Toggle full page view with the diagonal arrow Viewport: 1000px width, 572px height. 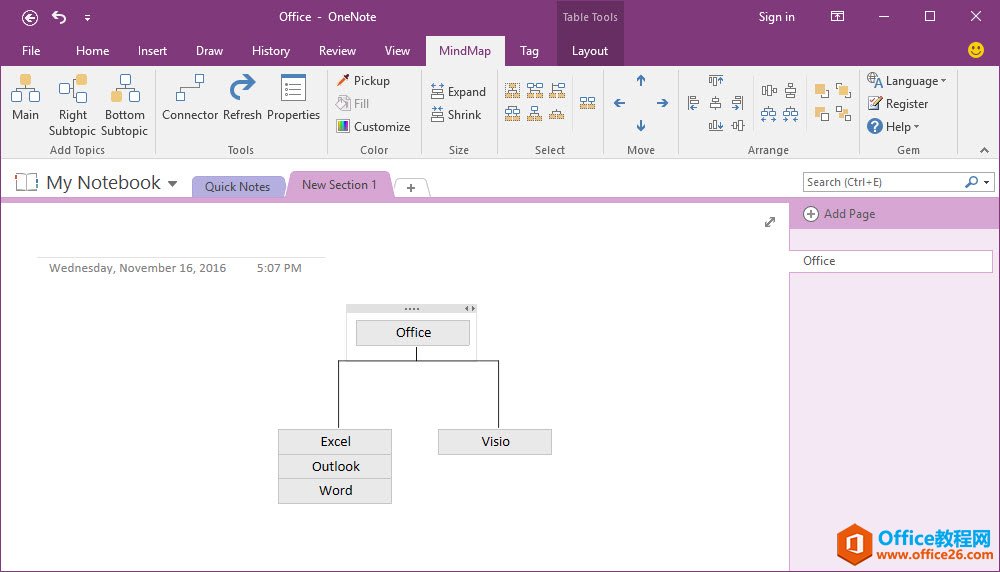[770, 222]
